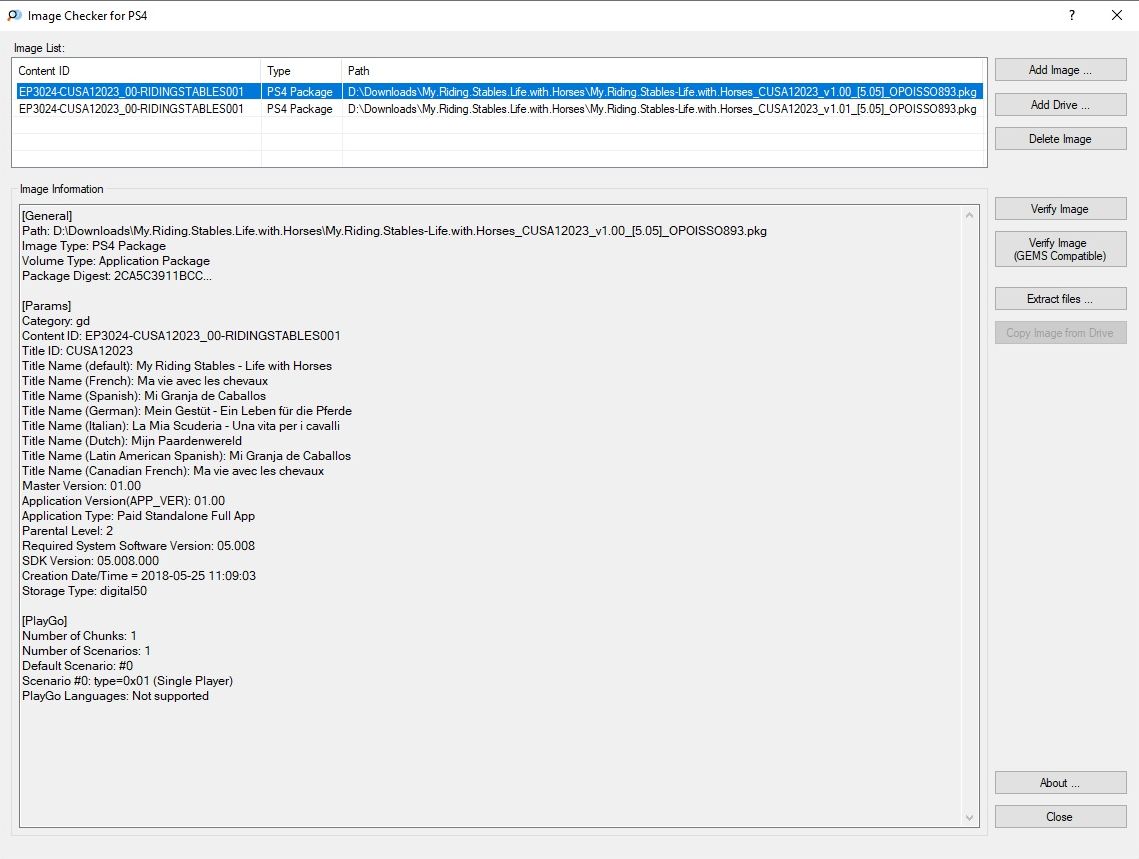The image size is (1139, 859).
Task: Click the Image Information group label
Action: (x=62, y=189)
